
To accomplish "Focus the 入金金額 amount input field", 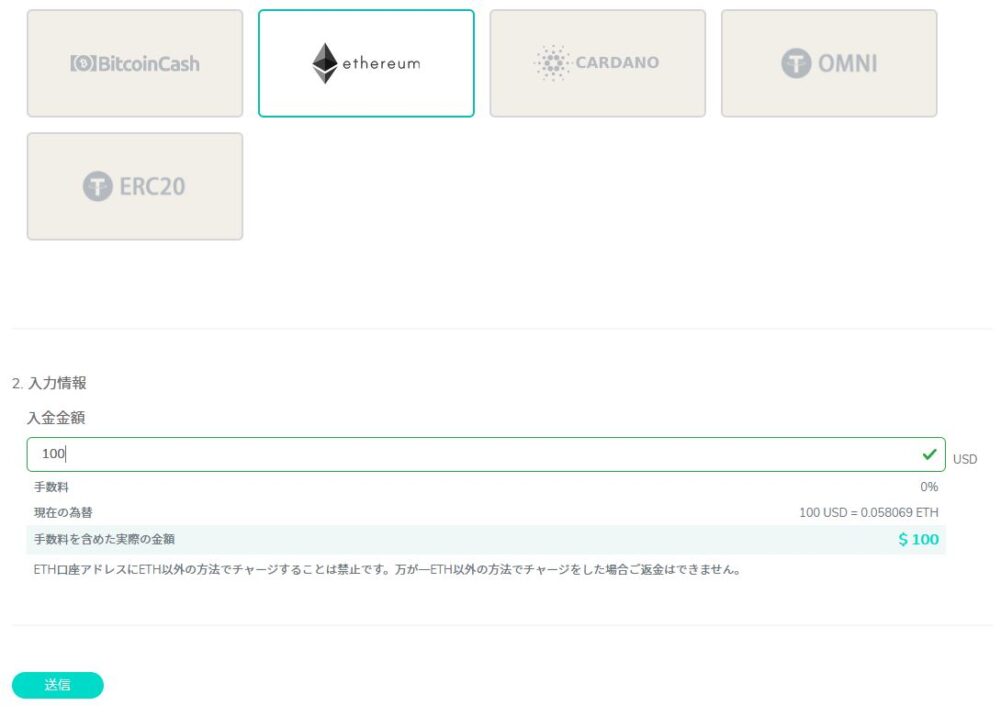I will coord(486,454).
